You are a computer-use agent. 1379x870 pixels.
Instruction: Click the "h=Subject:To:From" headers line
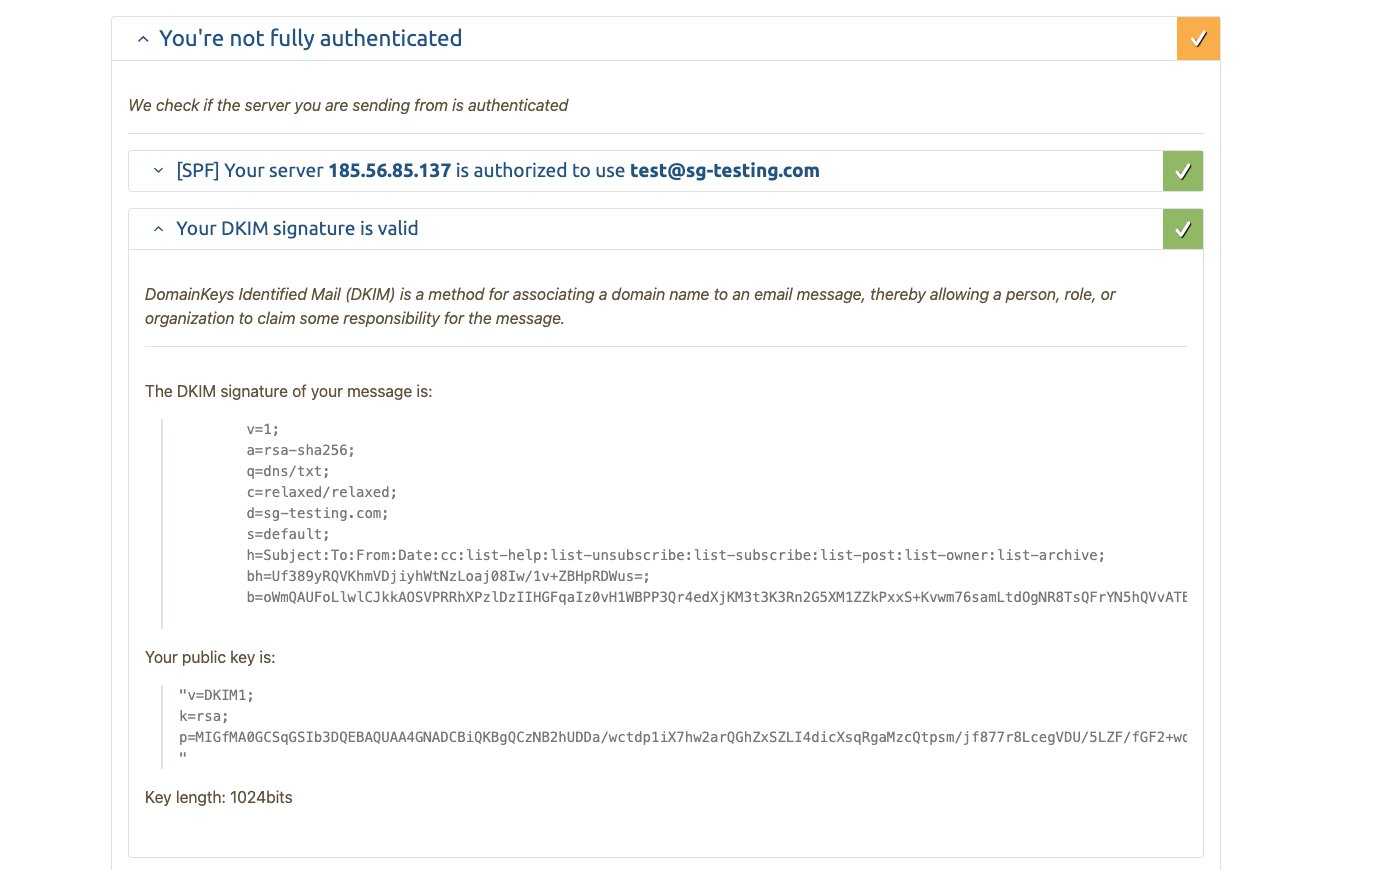point(676,555)
